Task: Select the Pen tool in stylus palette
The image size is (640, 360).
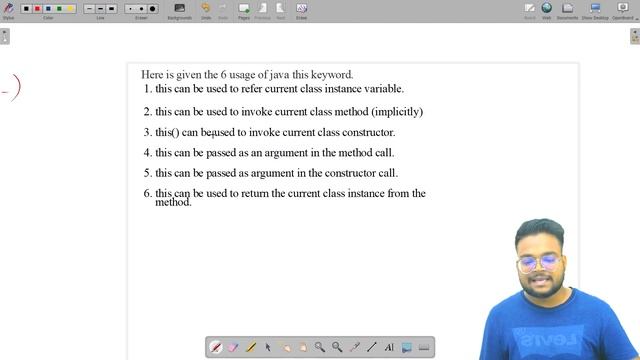Action: (216, 347)
